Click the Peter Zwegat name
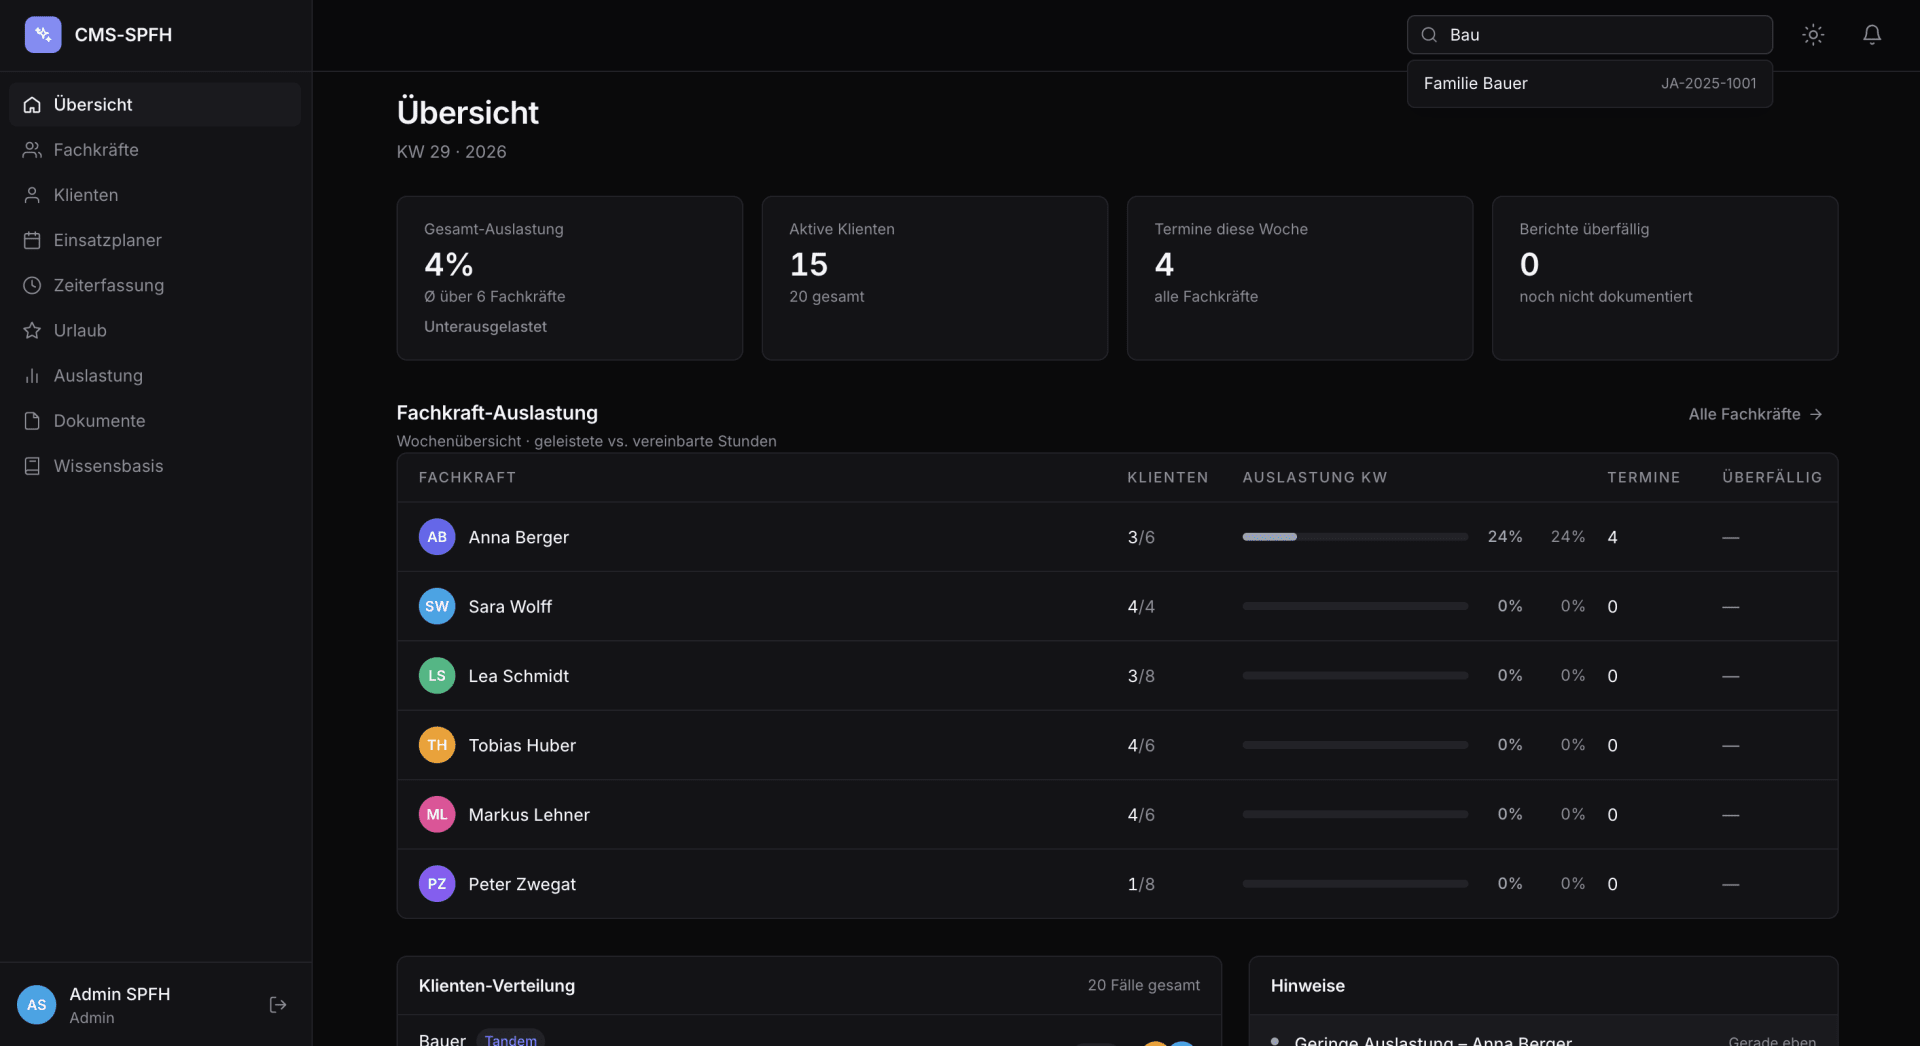The height and width of the screenshot is (1046, 1920). point(522,884)
